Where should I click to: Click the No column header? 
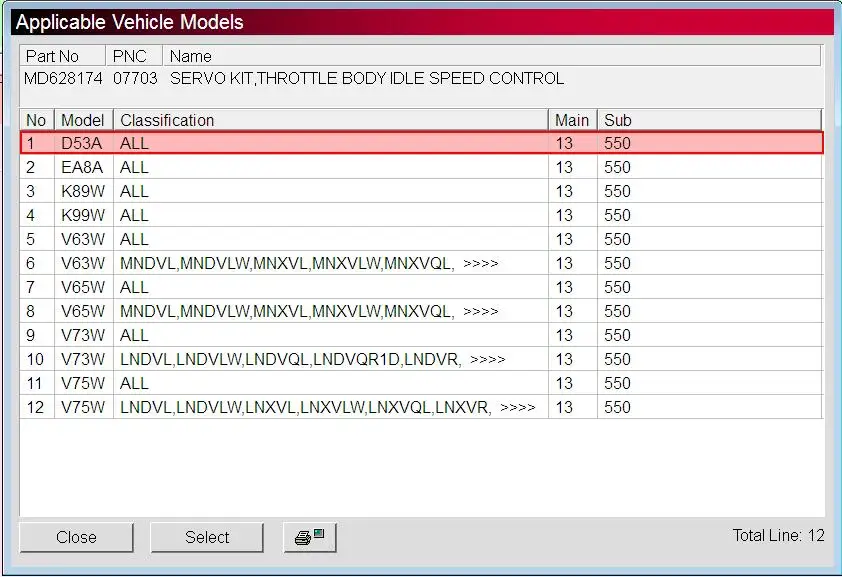(37, 120)
